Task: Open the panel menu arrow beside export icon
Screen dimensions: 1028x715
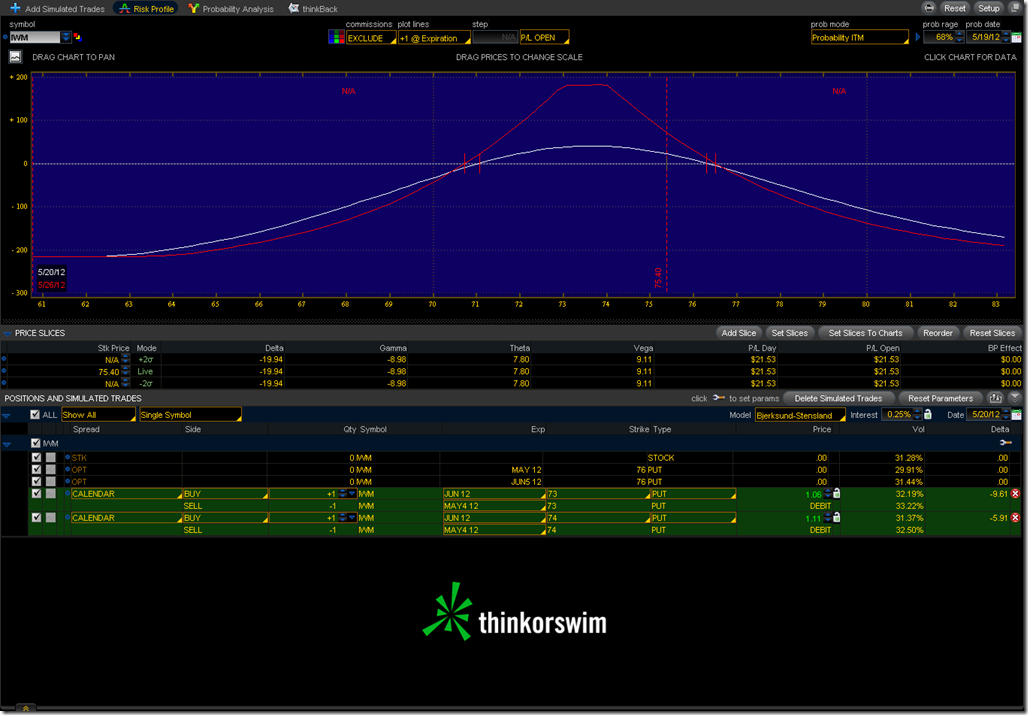Action: 1015,398
